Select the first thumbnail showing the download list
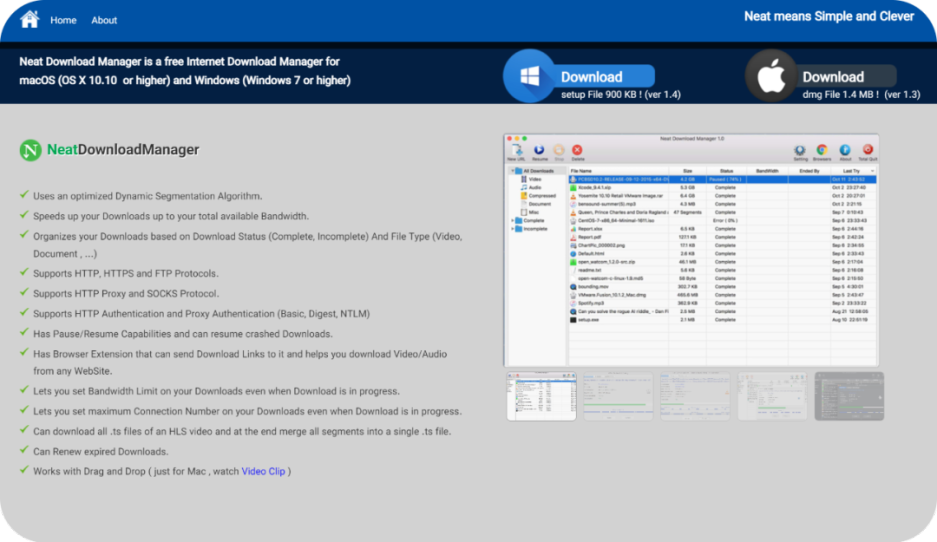Image resolution: width=937 pixels, height=542 pixels. point(541,396)
